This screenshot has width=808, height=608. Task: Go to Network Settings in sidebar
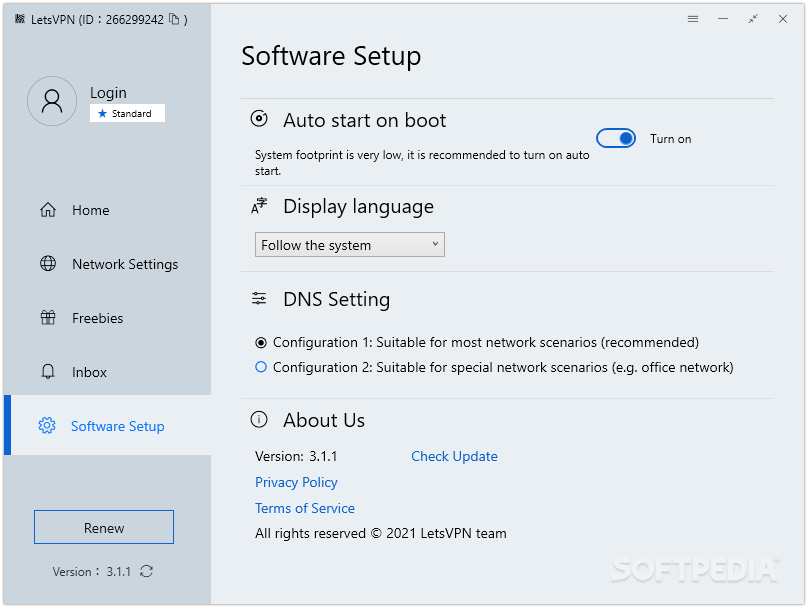(x=124, y=264)
